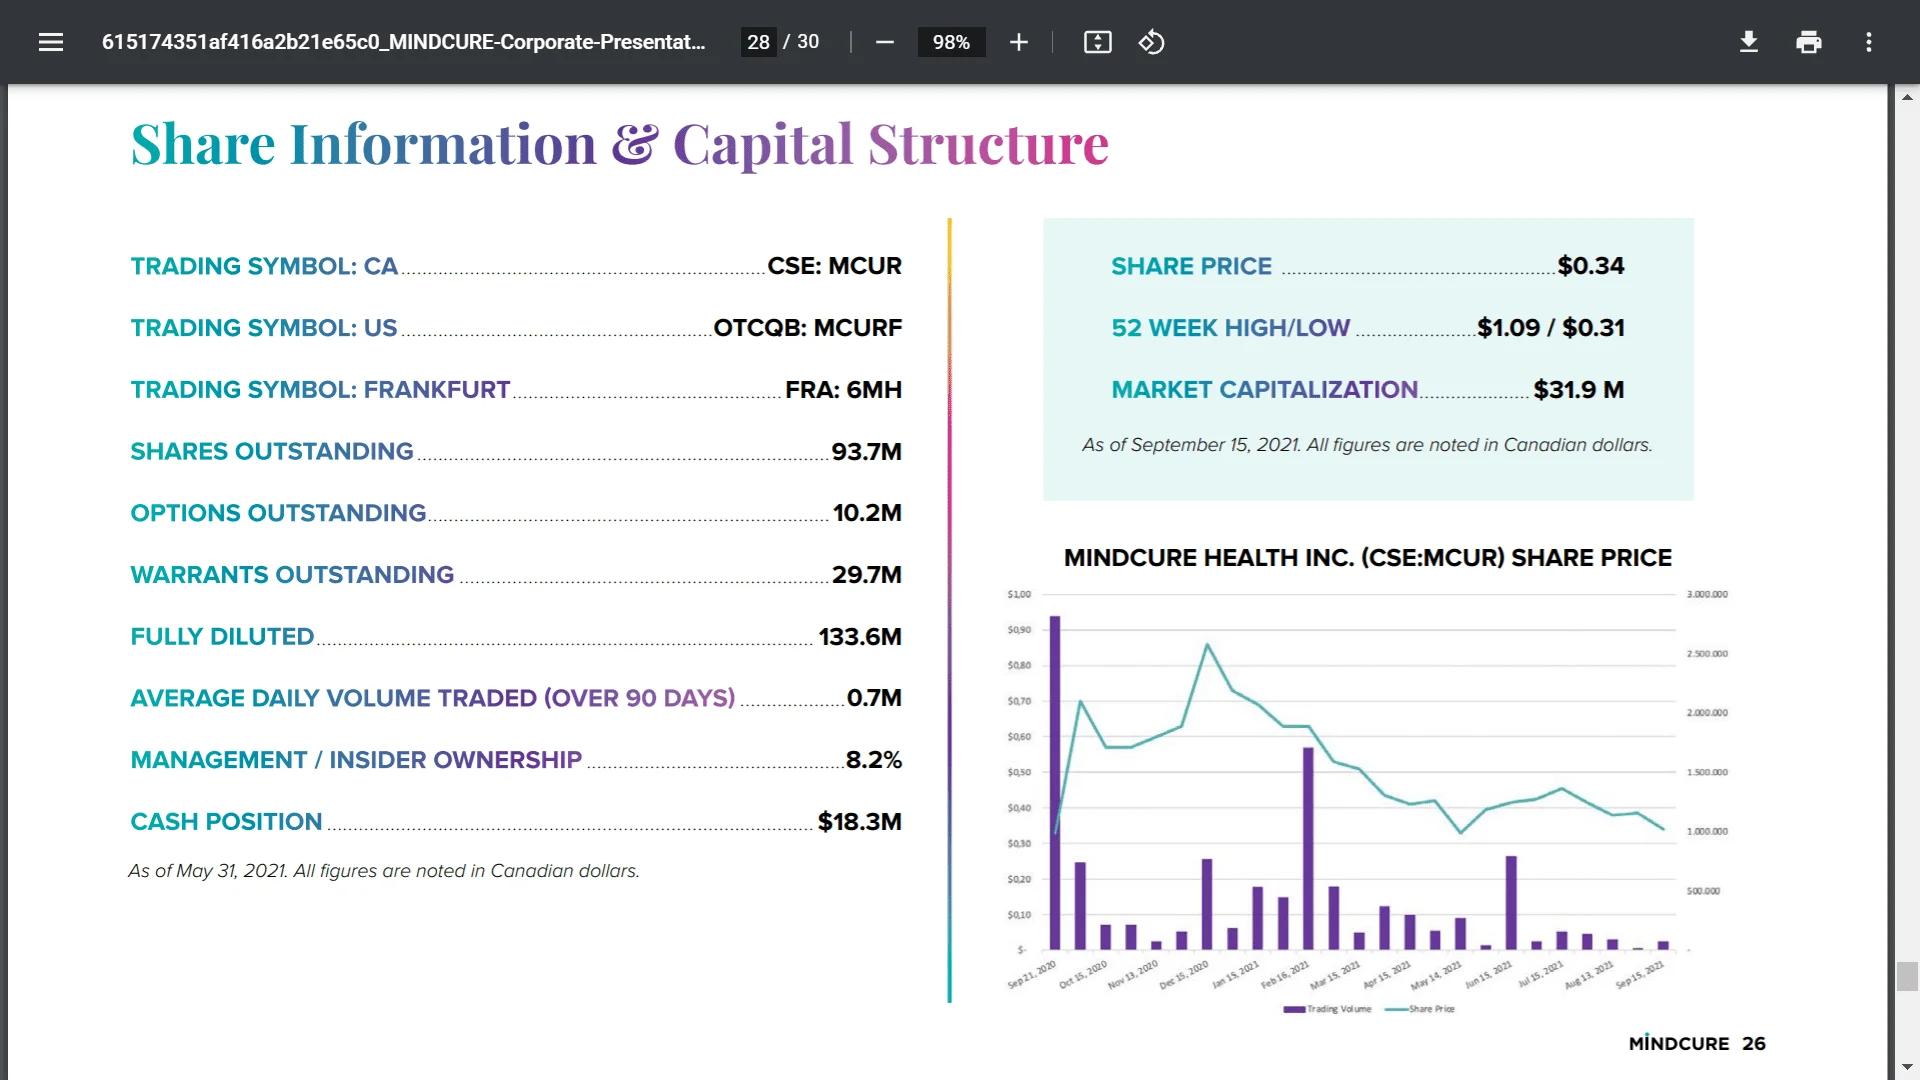The height and width of the screenshot is (1080, 1920).
Task: Select the 52 WEEK HIGH/LOW label
Action: point(1230,328)
